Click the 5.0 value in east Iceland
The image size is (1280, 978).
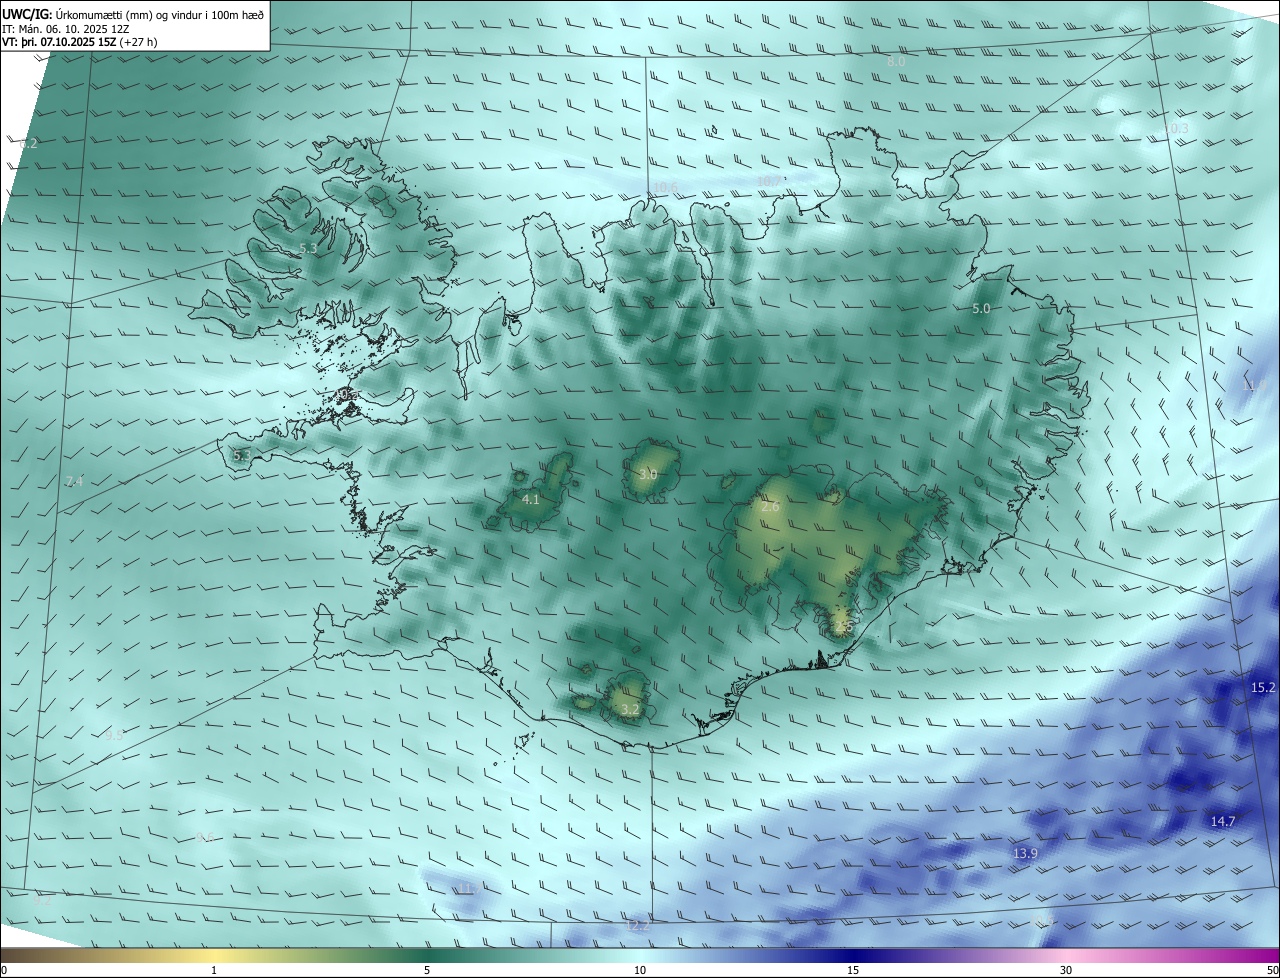(x=981, y=309)
